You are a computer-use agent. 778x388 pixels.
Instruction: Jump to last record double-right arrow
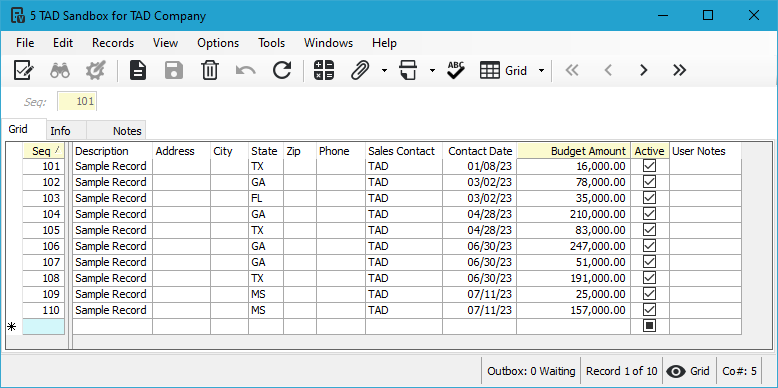pyautogui.click(x=679, y=70)
